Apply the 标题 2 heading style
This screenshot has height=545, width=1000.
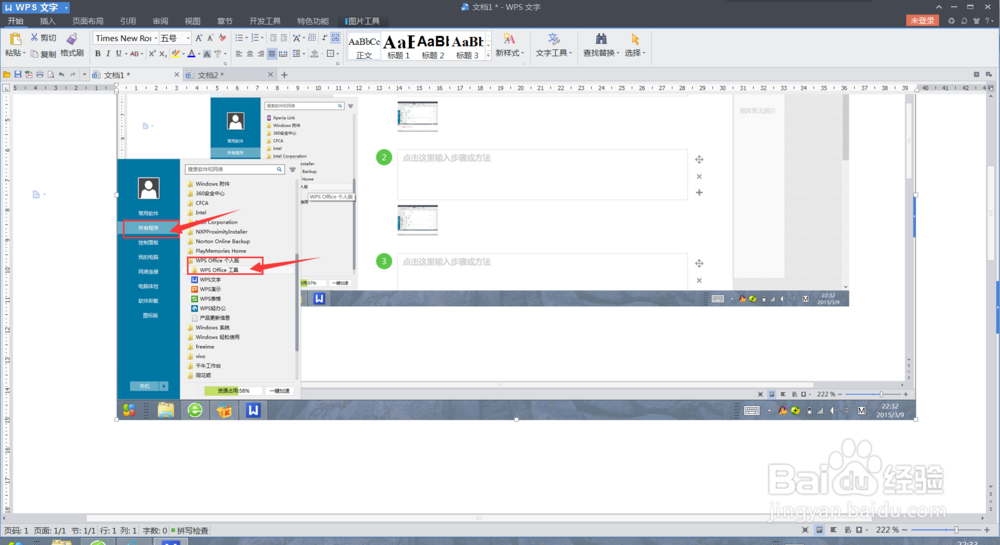pyautogui.click(x=433, y=46)
